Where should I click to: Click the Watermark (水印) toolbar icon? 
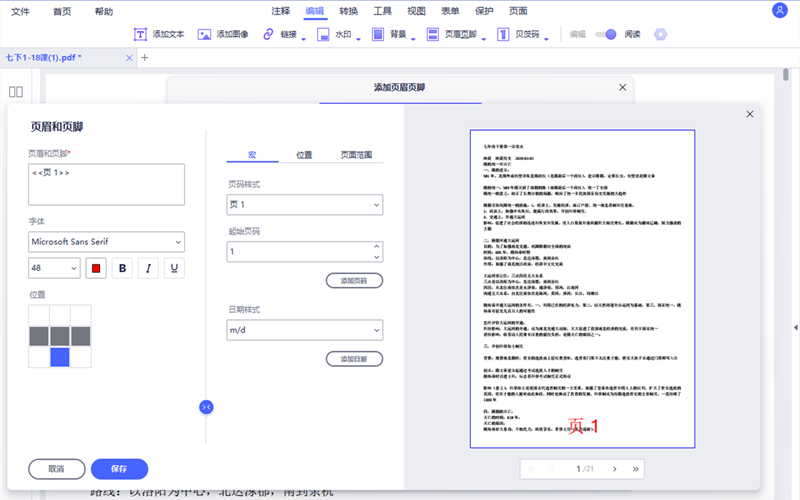click(323, 34)
